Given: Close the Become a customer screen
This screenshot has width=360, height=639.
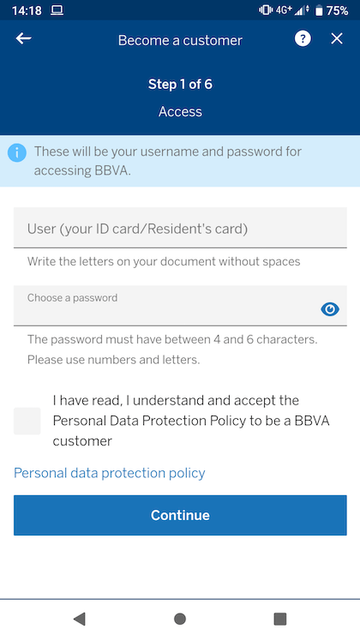Looking at the screenshot, I should pyautogui.click(x=337, y=39).
